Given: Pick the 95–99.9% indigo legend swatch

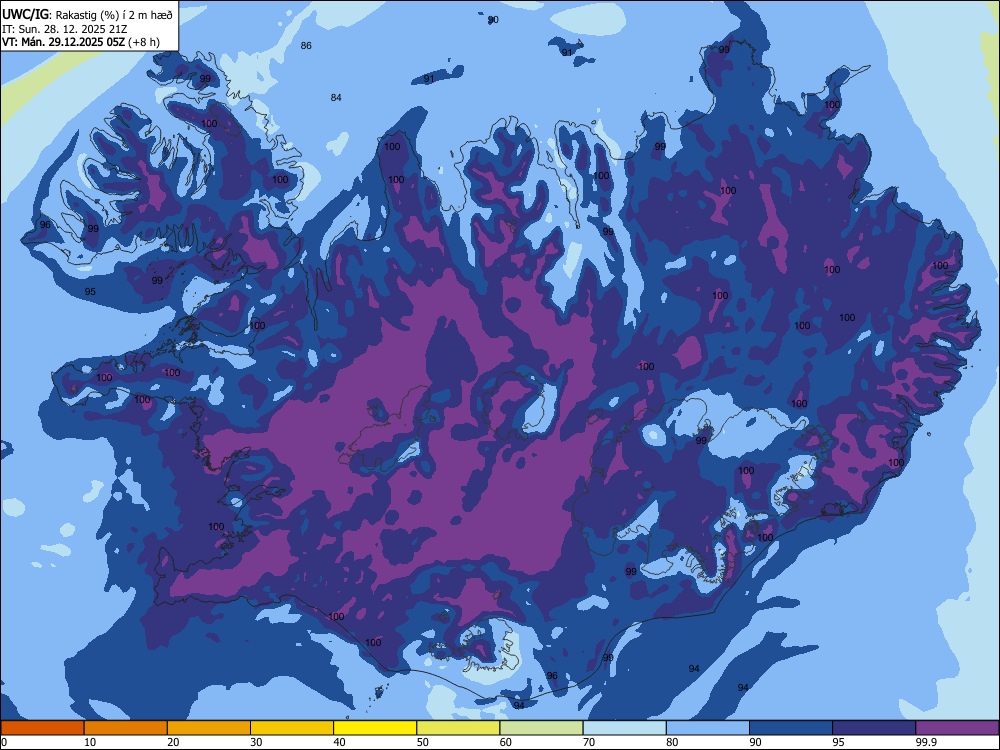Looking at the screenshot, I should [x=874, y=728].
